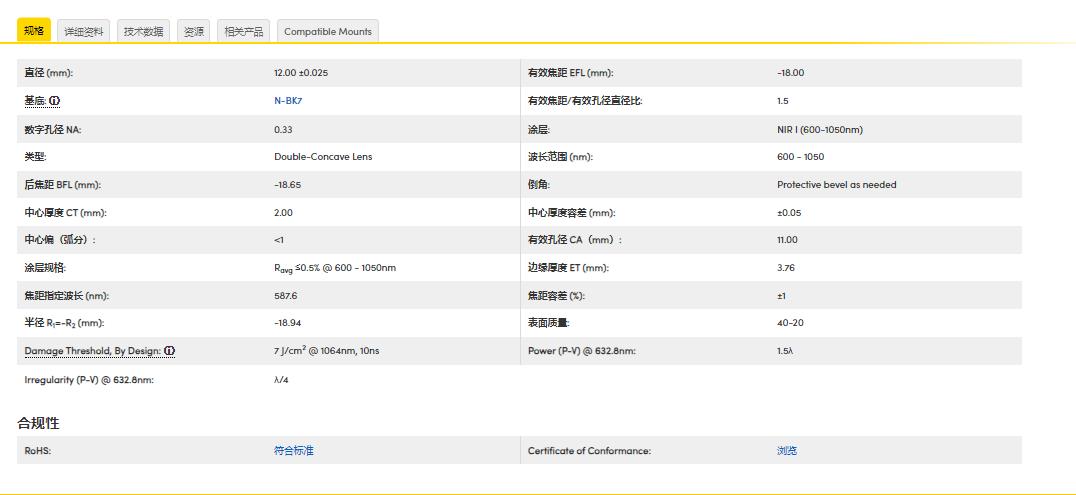1076x495 pixels.
Task: Open the 技术数据 tab
Action: click(143, 31)
